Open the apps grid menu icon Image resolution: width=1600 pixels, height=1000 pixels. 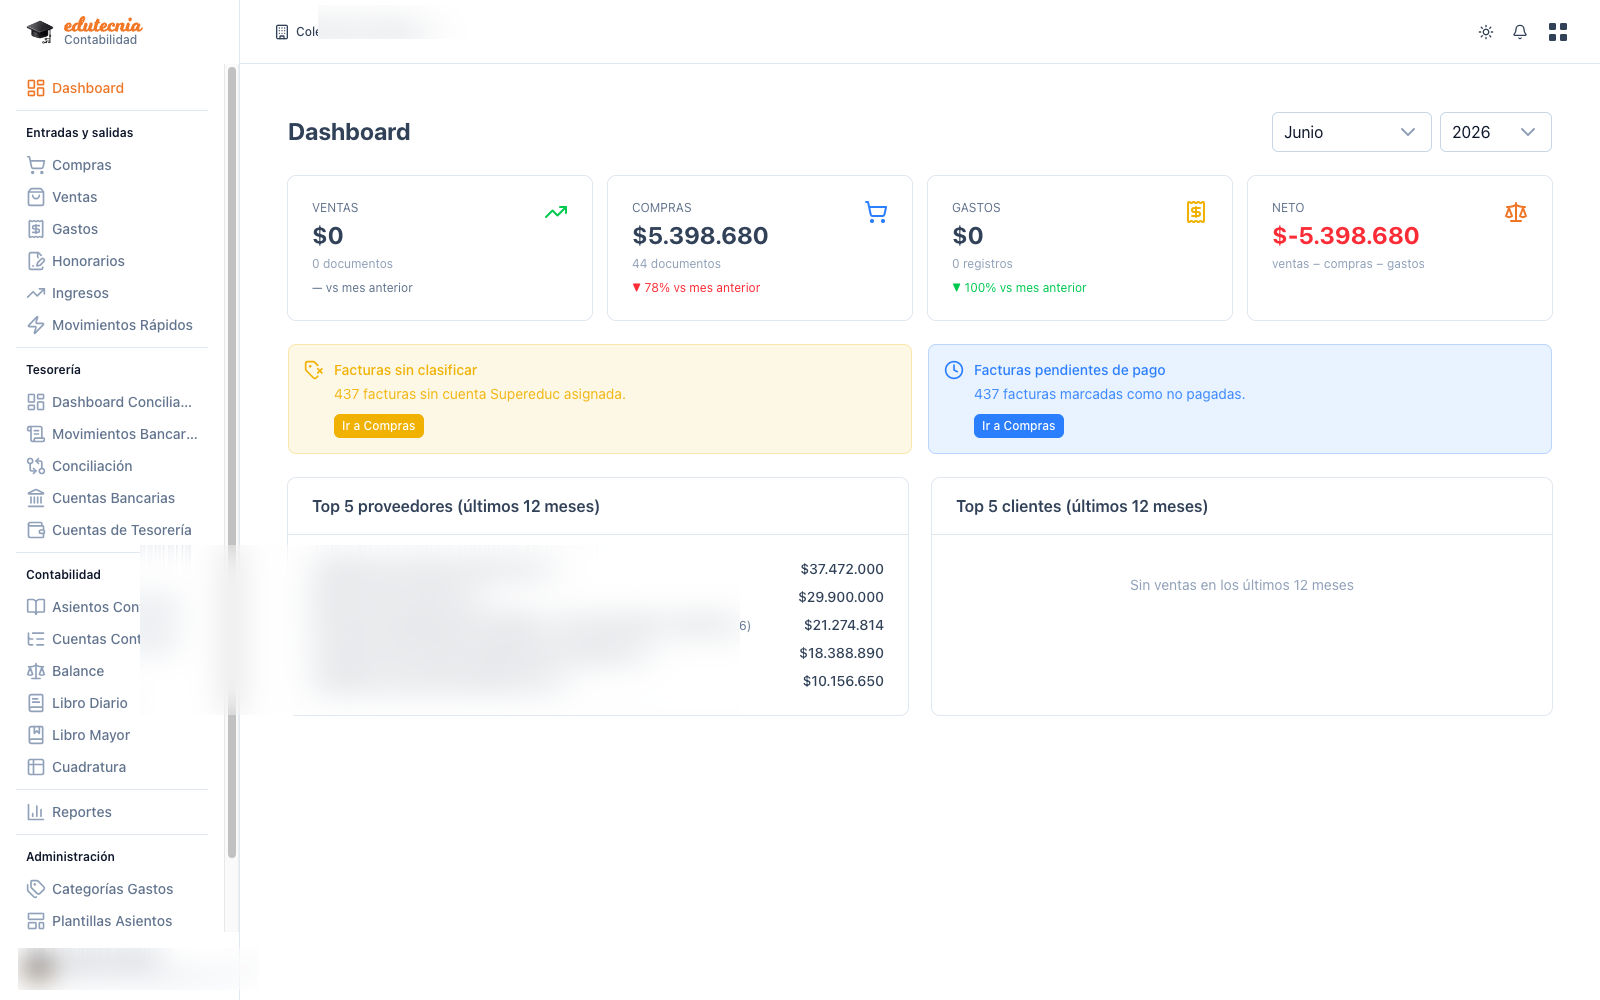1558,32
